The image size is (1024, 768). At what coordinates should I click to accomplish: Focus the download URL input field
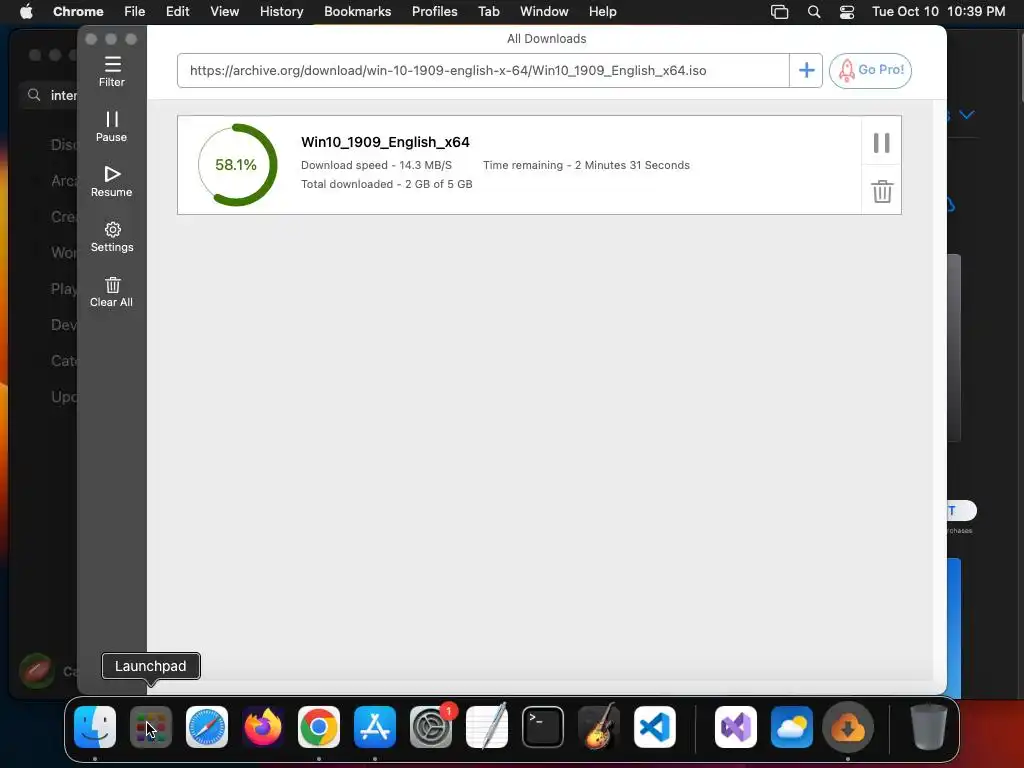[x=483, y=71]
